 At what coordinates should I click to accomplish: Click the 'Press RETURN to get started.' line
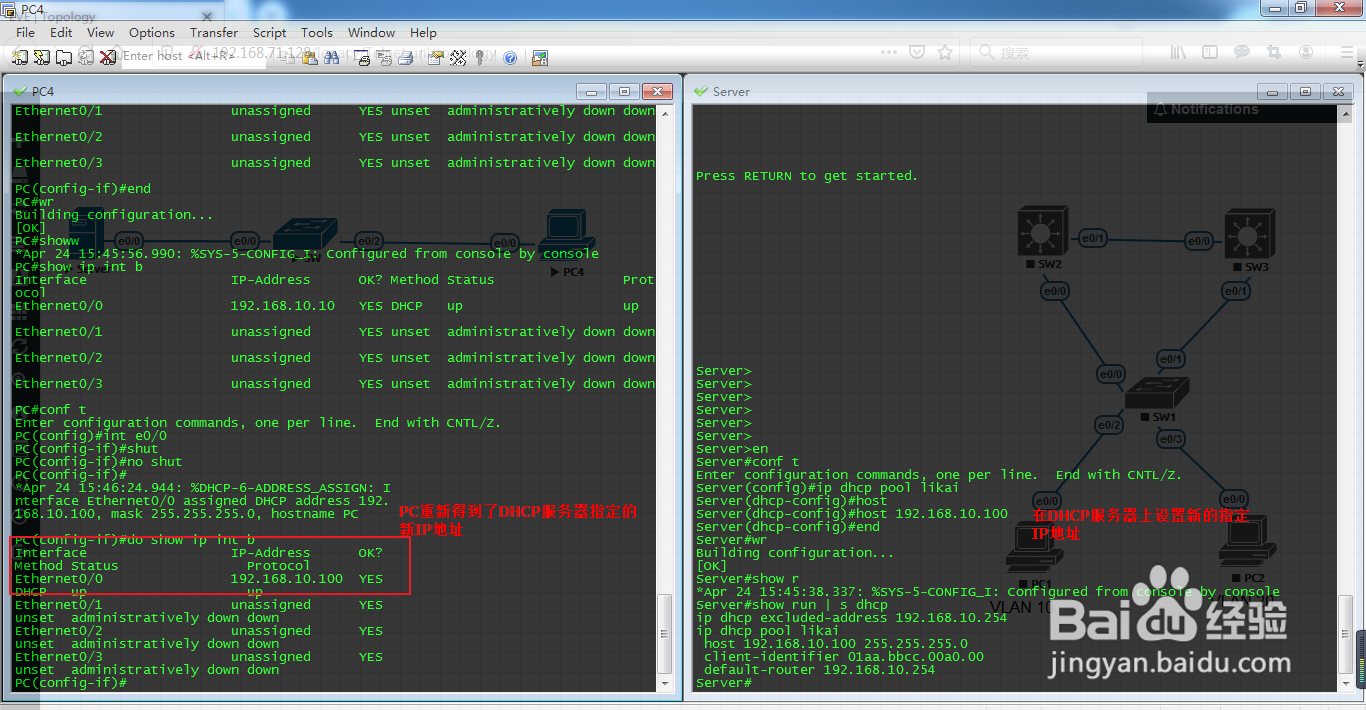point(806,176)
